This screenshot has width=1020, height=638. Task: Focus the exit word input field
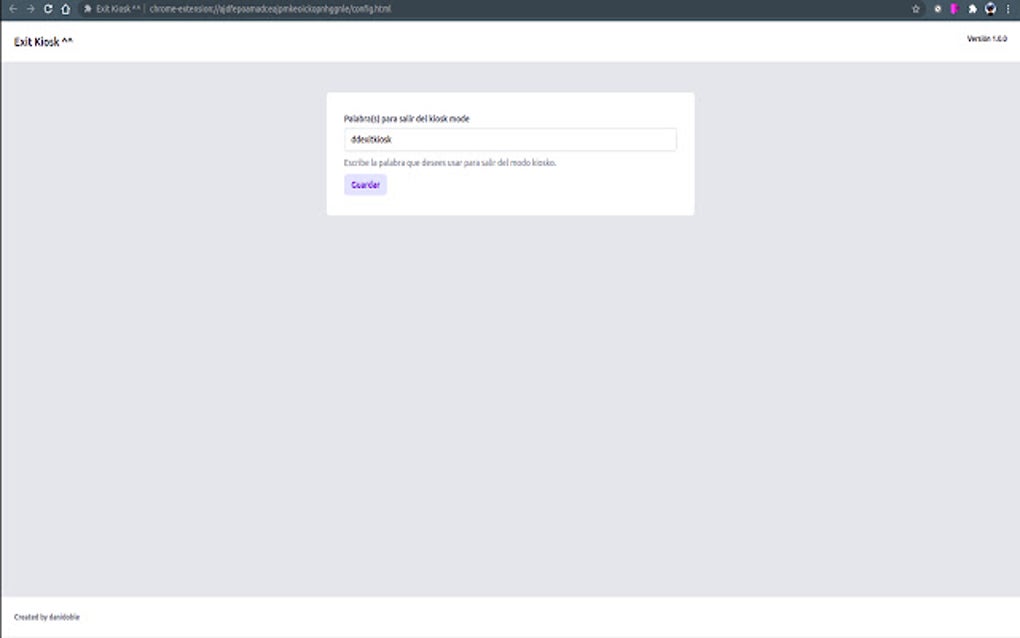(510, 139)
